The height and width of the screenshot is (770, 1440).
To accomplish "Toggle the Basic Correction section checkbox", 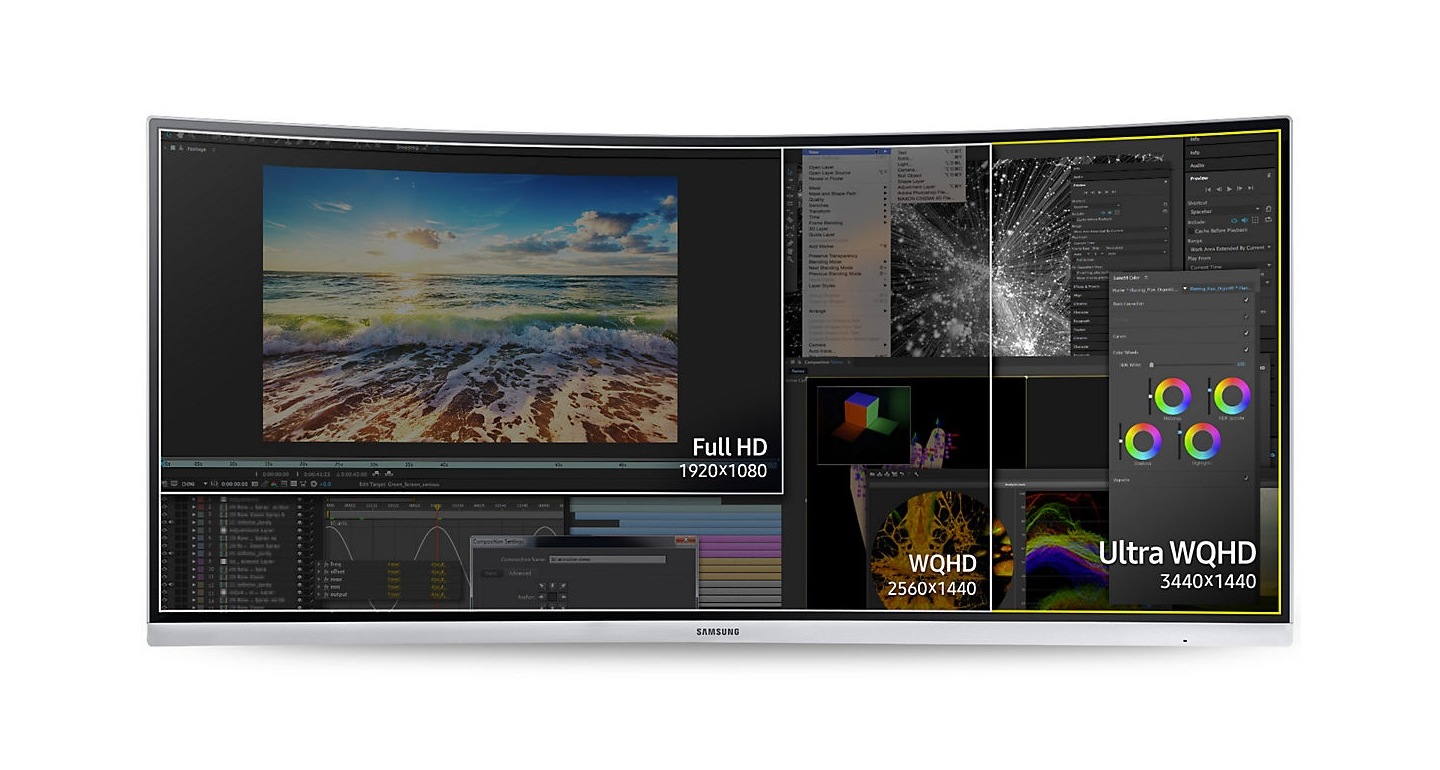I will coord(1246,298).
